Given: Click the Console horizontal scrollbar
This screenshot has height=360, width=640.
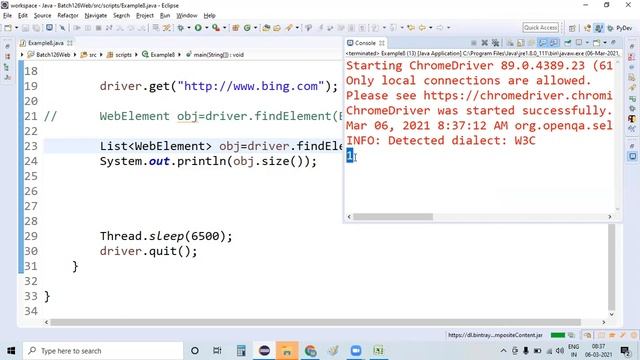Looking at the screenshot, I should click(393, 217).
